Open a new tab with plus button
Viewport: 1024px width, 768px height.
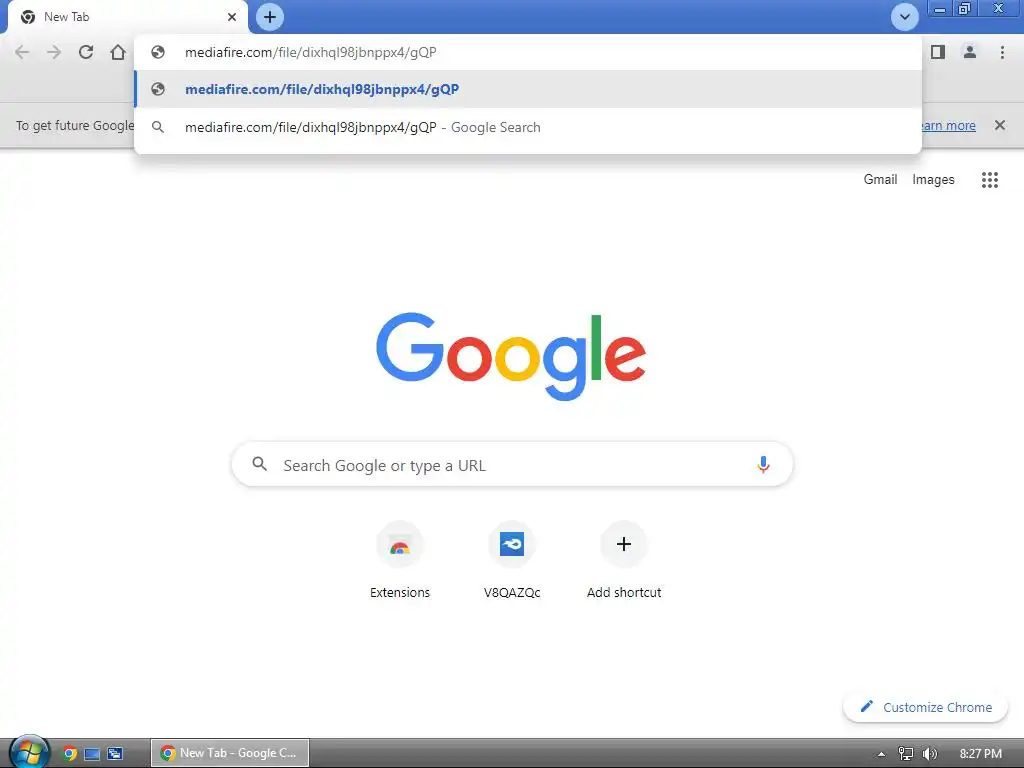point(270,17)
